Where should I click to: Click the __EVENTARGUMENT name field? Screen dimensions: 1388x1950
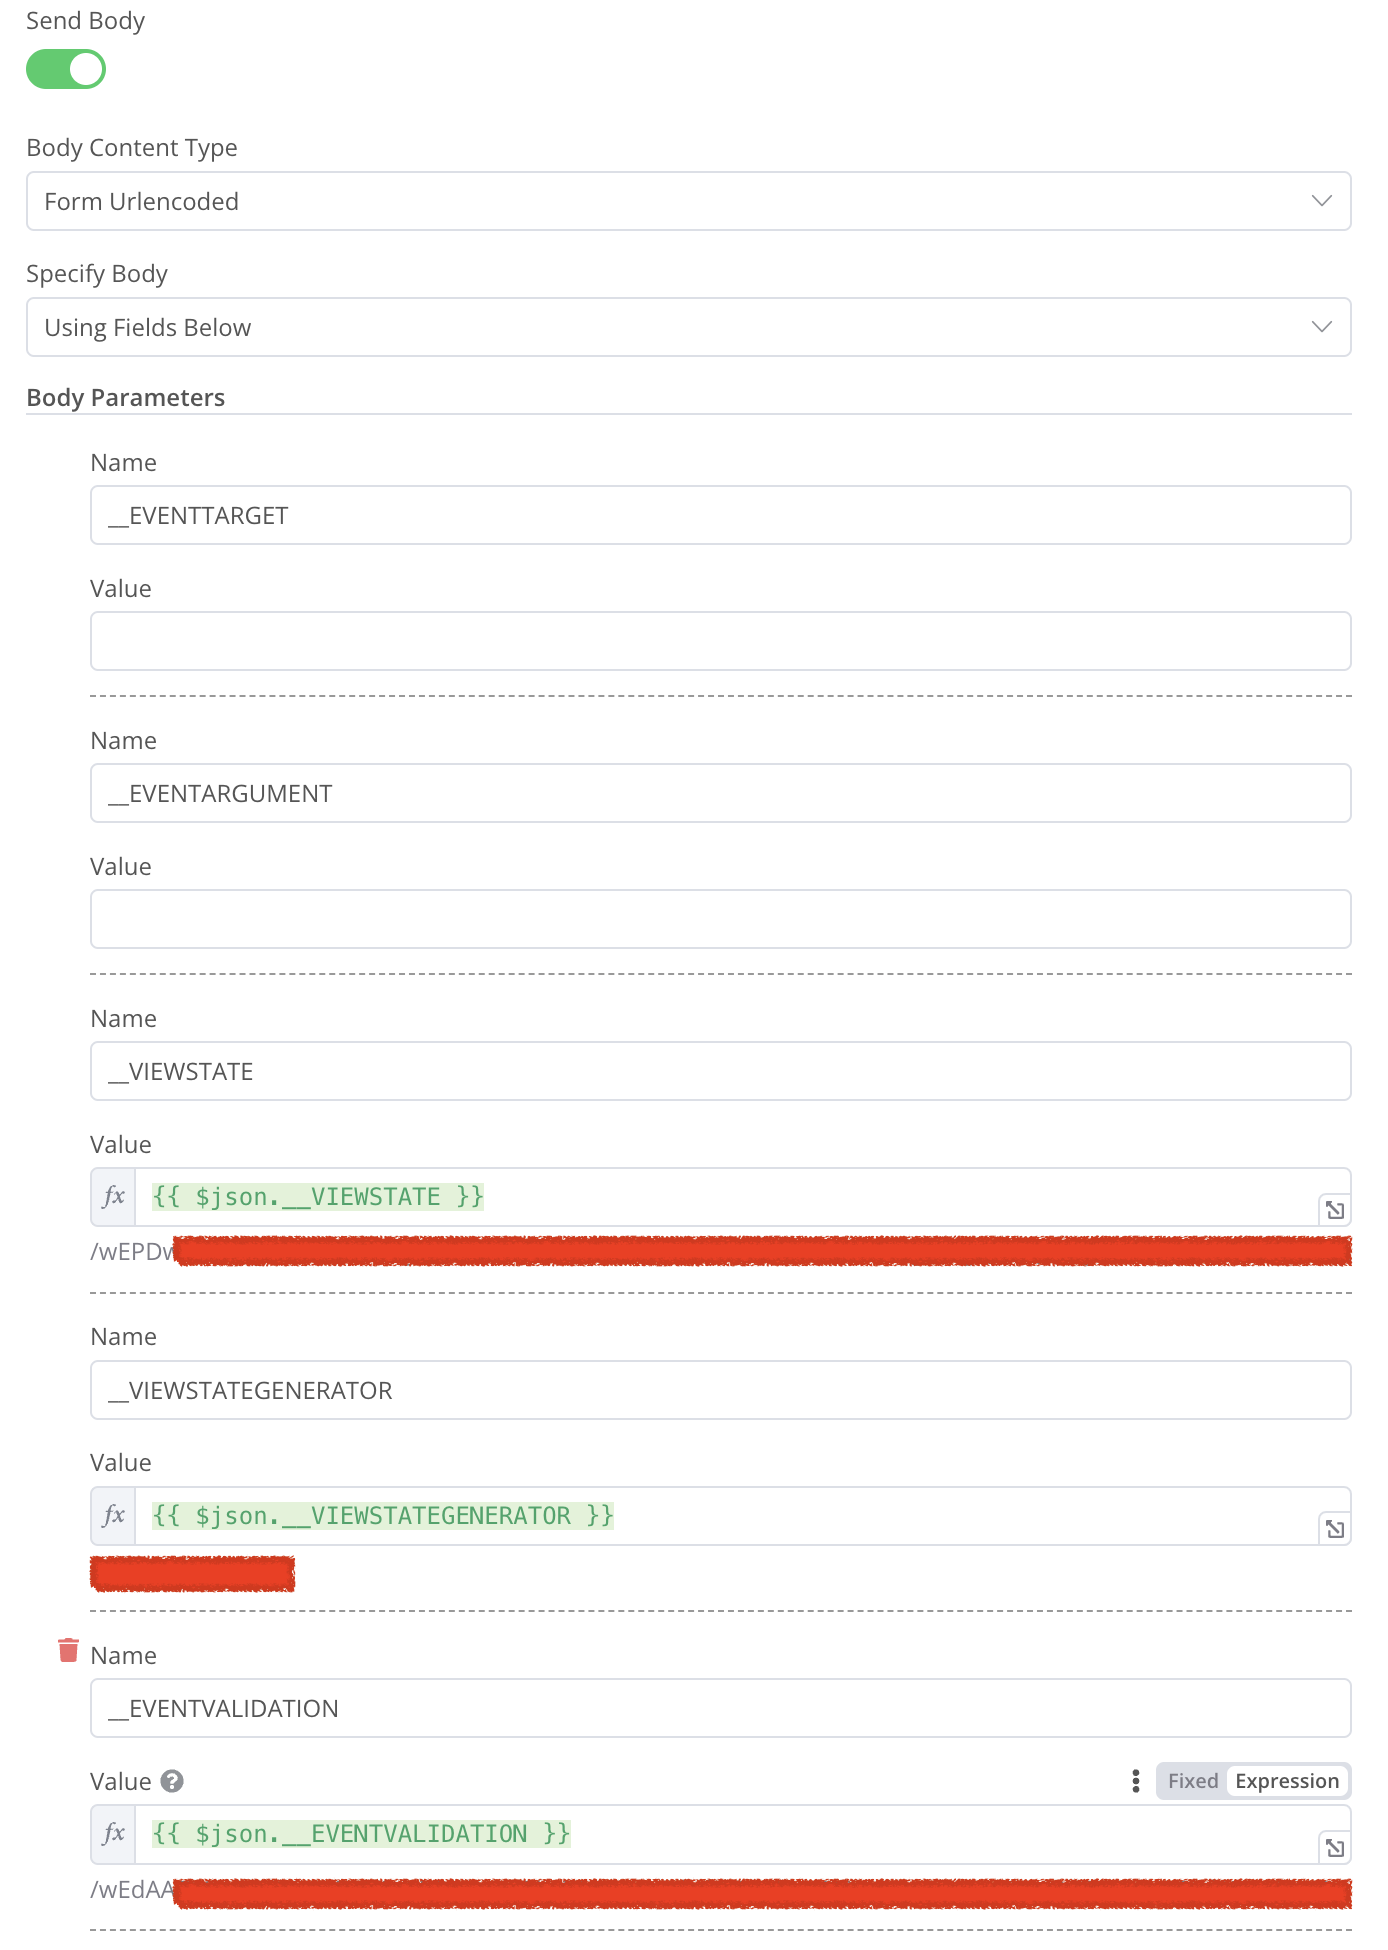pos(720,794)
